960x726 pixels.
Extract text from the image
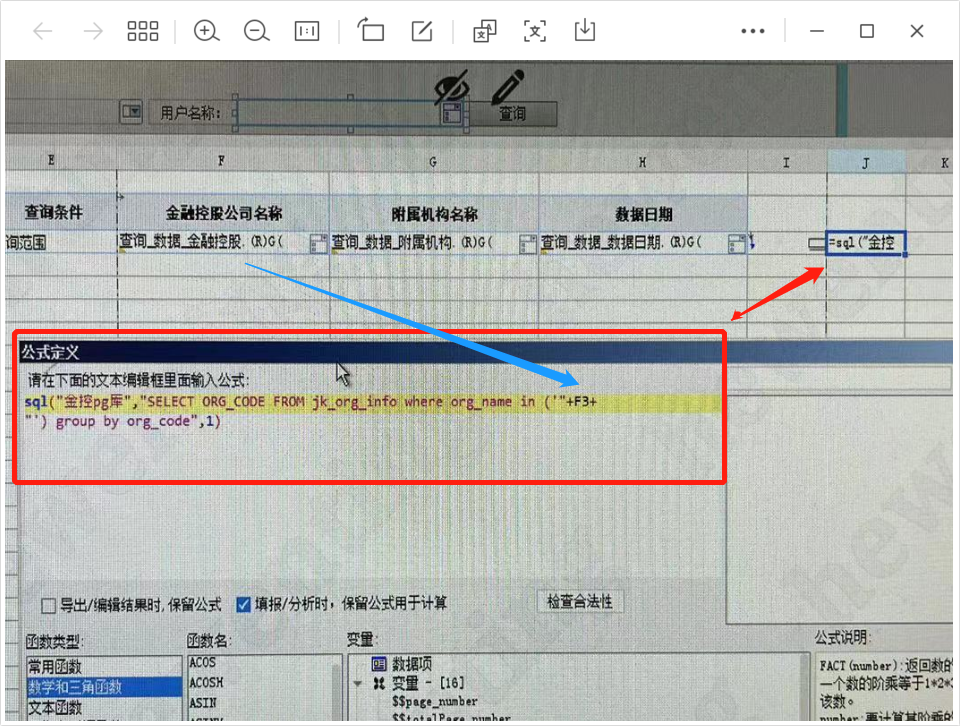[x=534, y=31]
